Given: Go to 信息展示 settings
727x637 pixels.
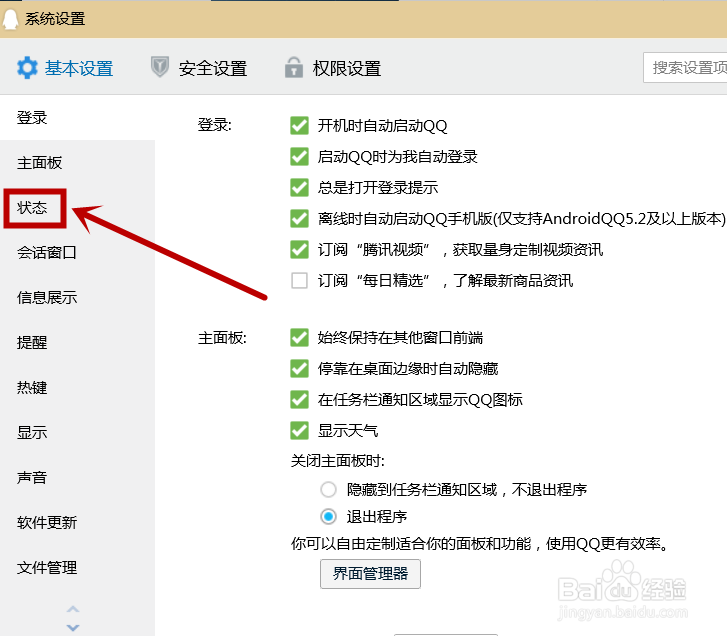Looking at the screenshot, I should point(47,298).
